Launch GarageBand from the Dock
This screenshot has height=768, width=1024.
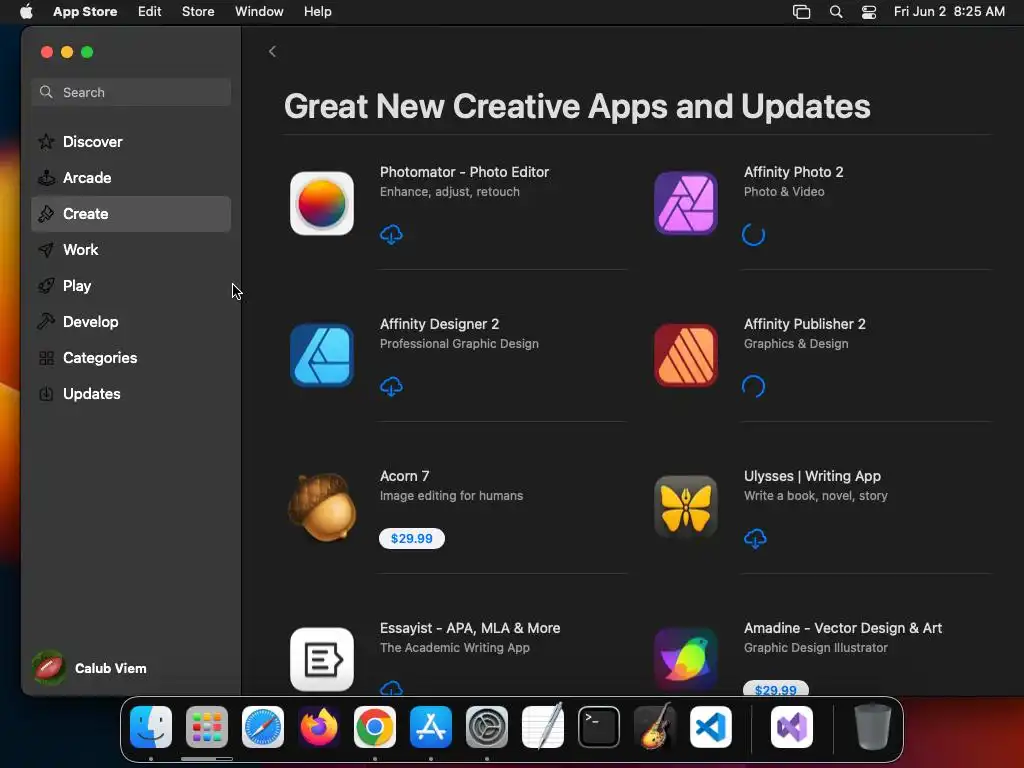655,727
